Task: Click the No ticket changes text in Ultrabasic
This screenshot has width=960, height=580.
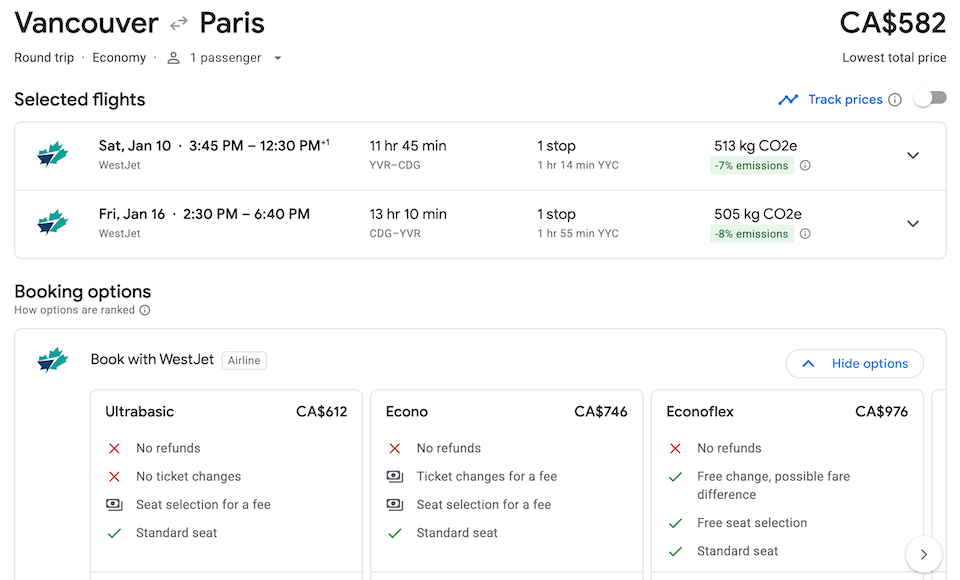Action: click(x=189, y=476)
